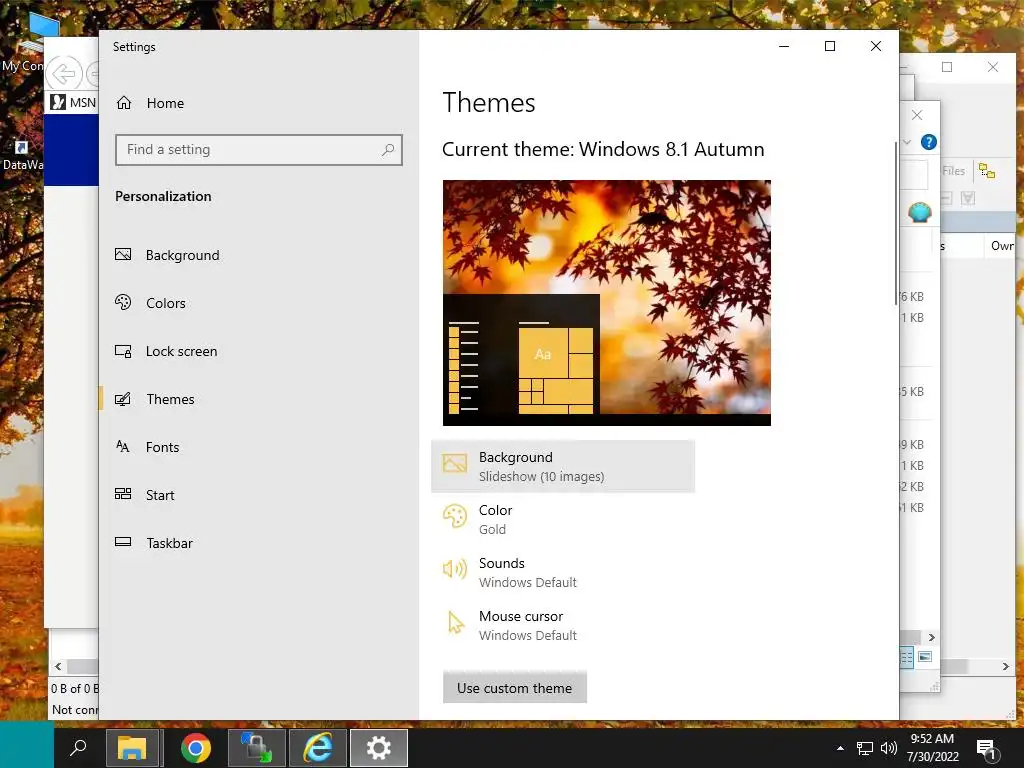Click the left scroll arrow in background window
This screenshot has width=1024, height=768.
[58, 666]
